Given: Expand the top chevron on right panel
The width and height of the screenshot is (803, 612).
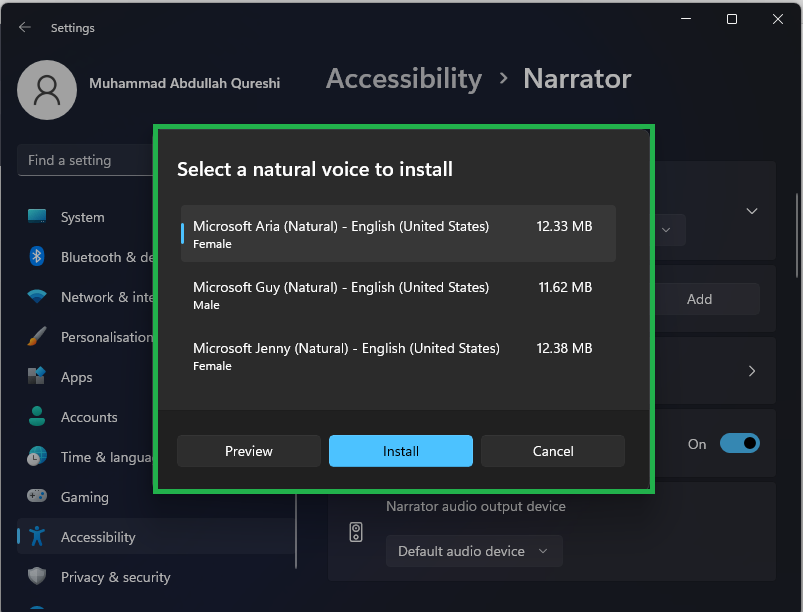Looking at the screenshot, I should click(752, 211).
